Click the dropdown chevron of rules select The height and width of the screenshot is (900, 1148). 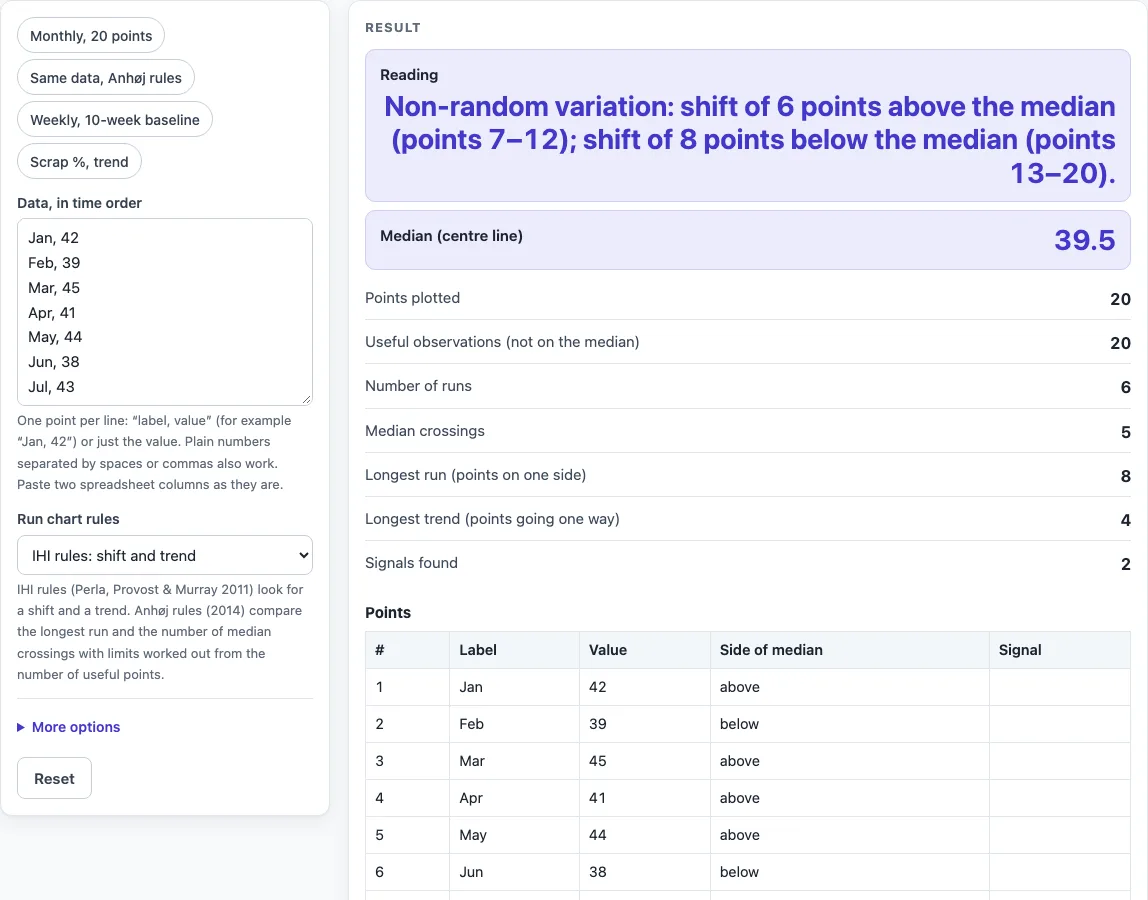click(303, 556)
